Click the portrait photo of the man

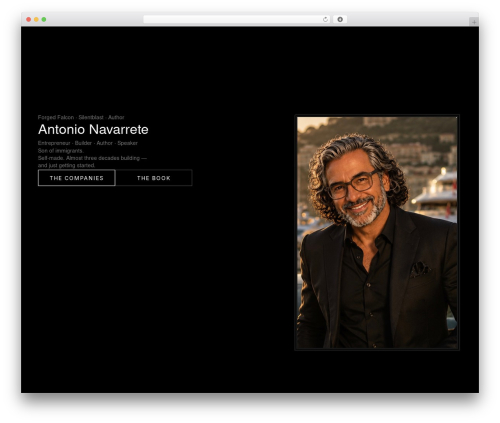click(377, 232)
